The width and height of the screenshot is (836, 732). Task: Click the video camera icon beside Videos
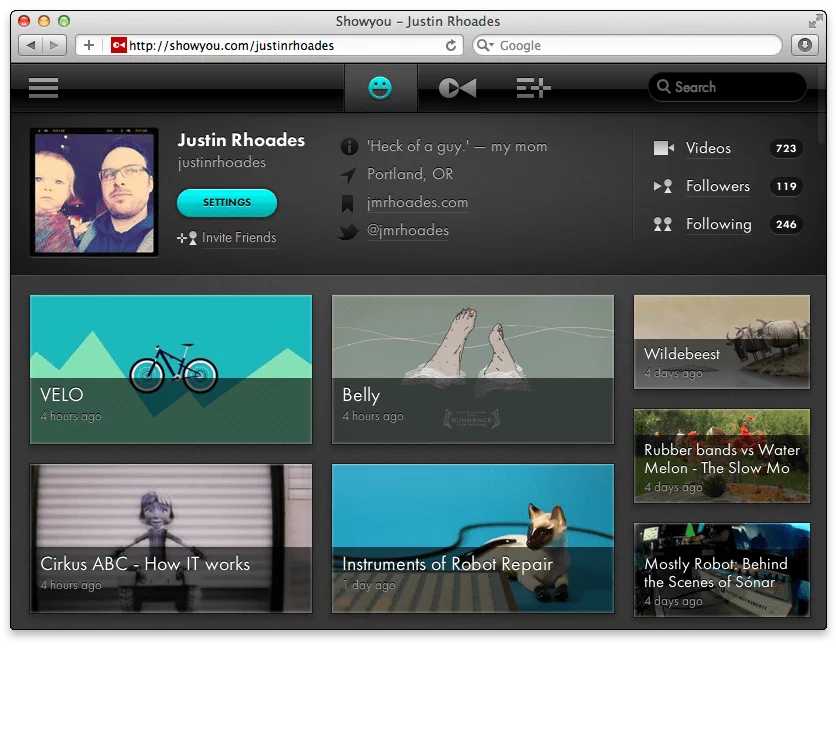664,148
